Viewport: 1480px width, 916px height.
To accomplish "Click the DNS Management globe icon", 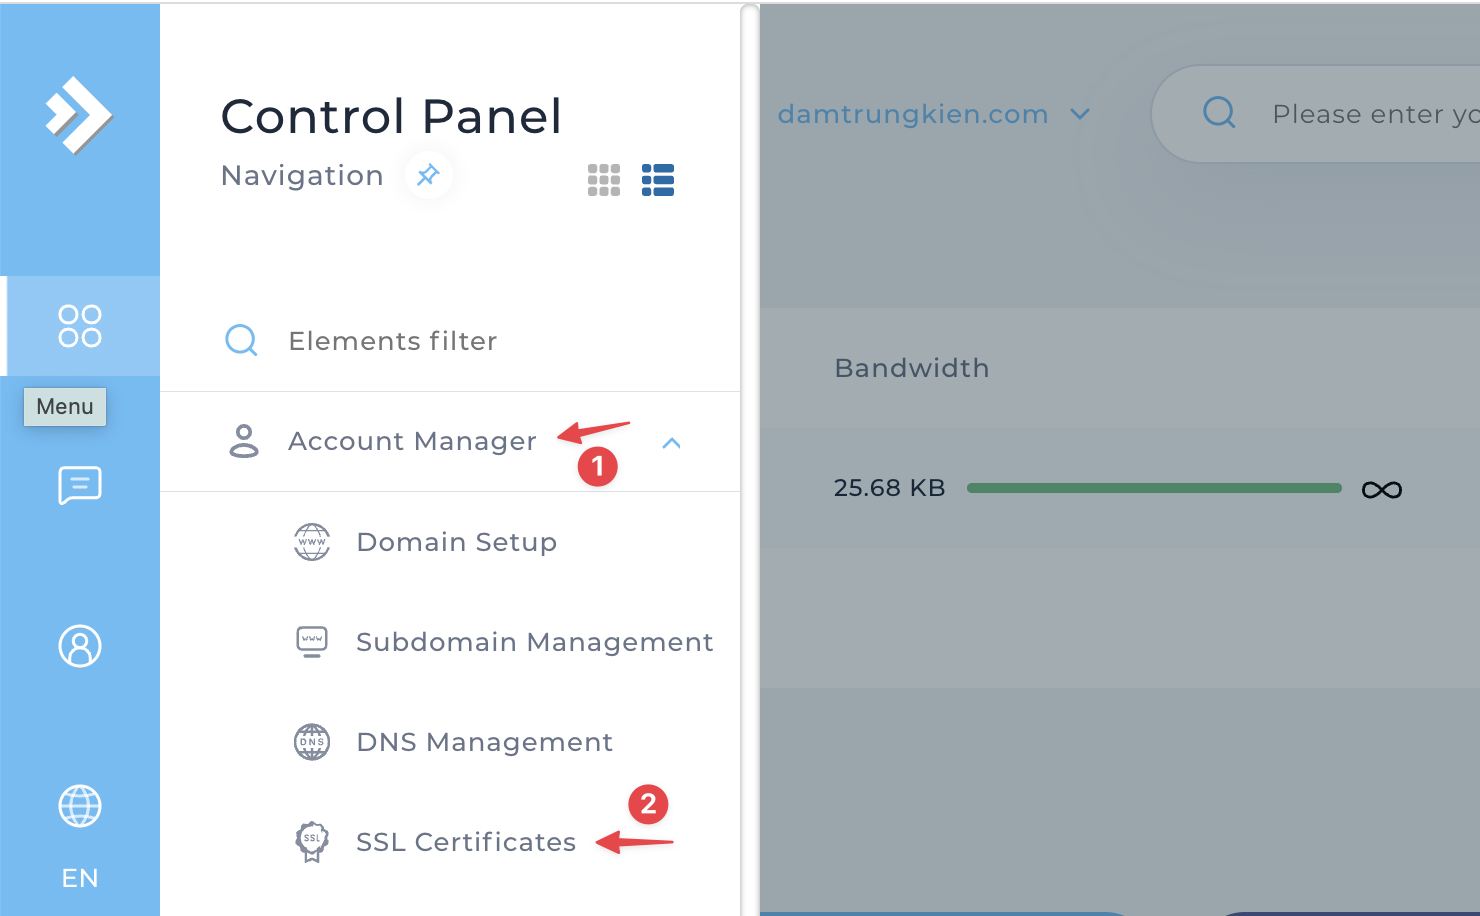I will coord(312,742).
